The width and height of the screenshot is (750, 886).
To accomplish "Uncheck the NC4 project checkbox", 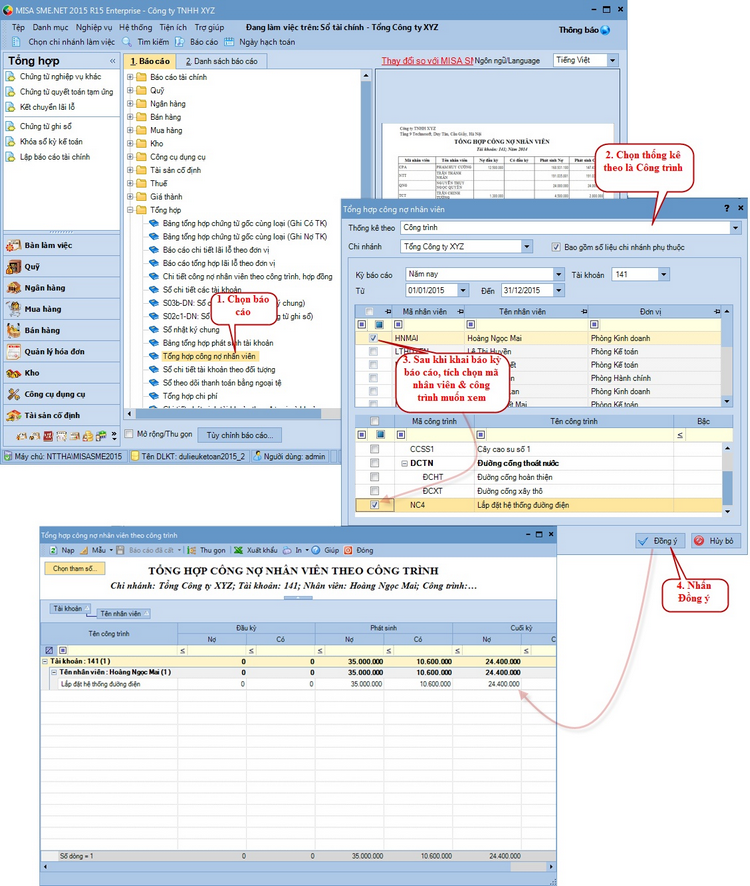I will [x=374, y=505].
